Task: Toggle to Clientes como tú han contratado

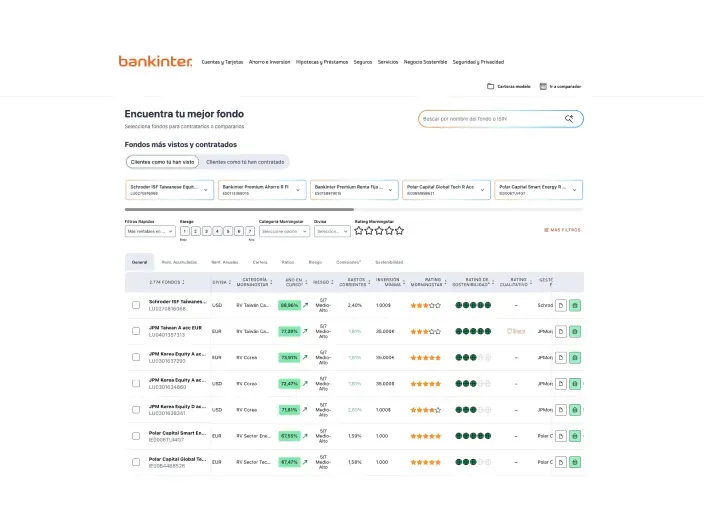Action: (245, 162)
